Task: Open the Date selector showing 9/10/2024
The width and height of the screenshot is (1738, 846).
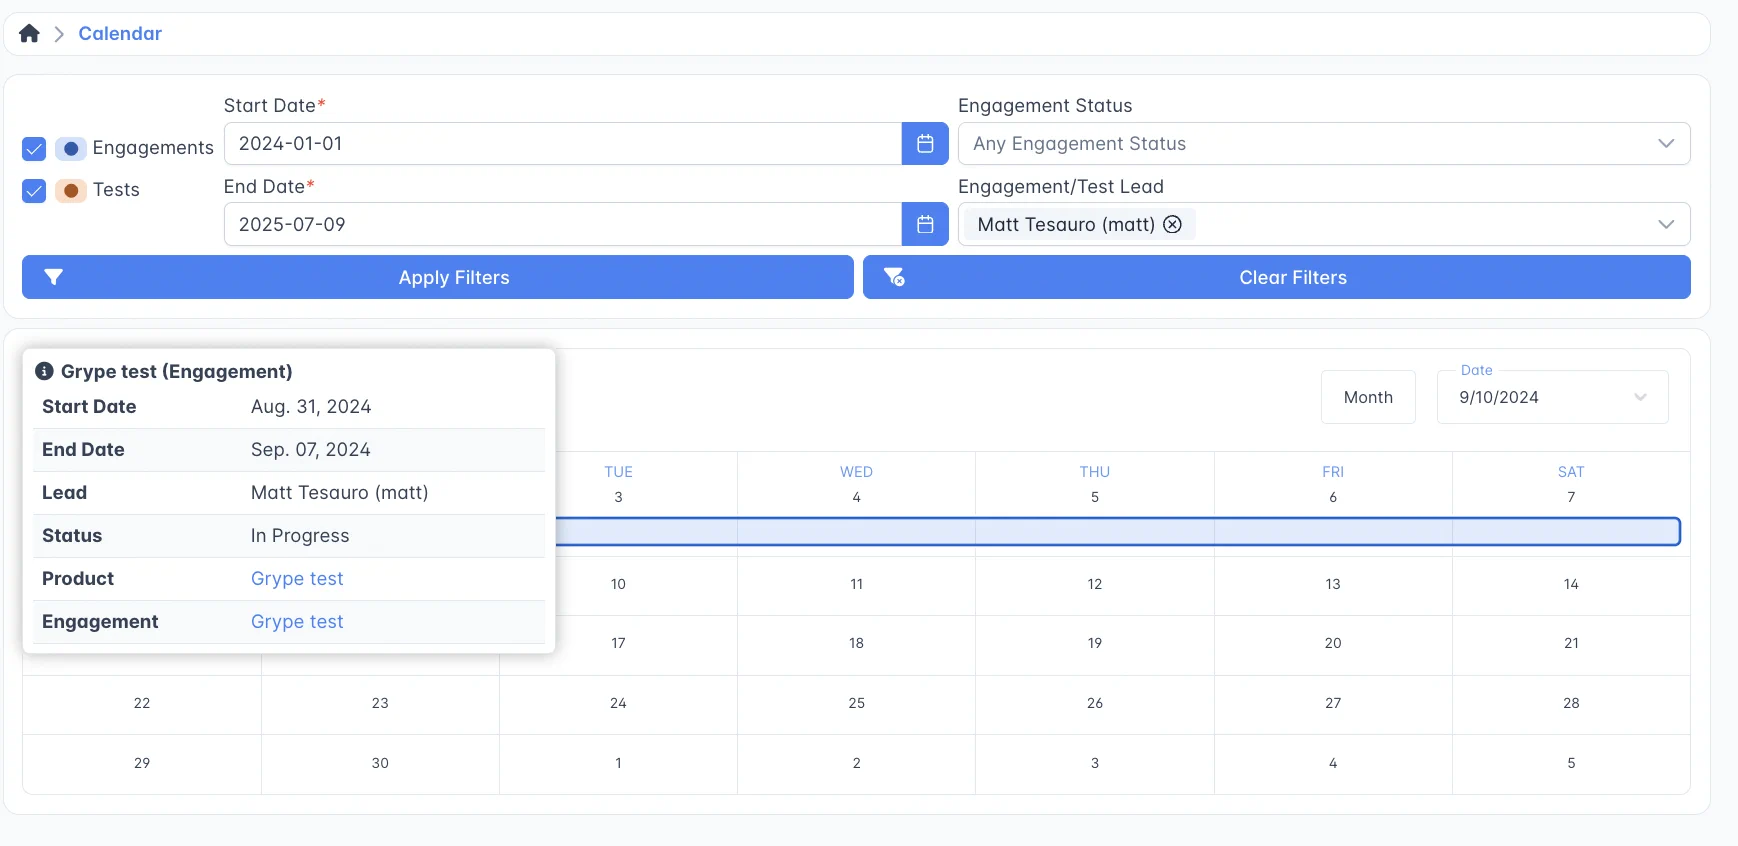Action: point(1551,397)
